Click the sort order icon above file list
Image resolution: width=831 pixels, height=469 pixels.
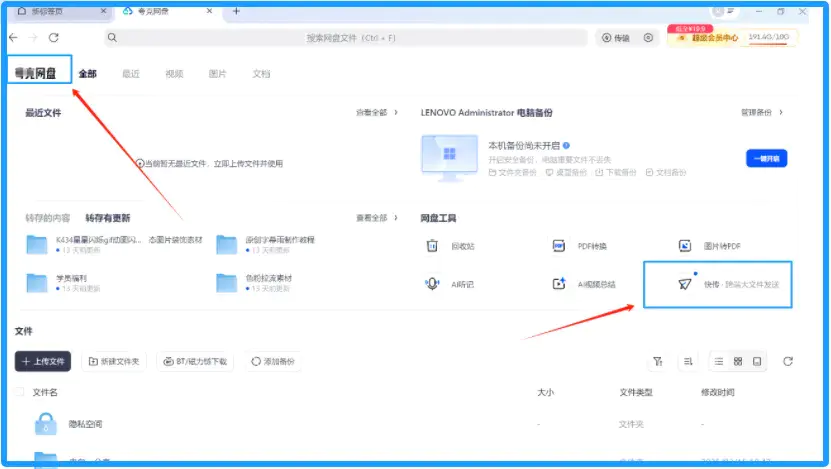(x=688, y=361)
